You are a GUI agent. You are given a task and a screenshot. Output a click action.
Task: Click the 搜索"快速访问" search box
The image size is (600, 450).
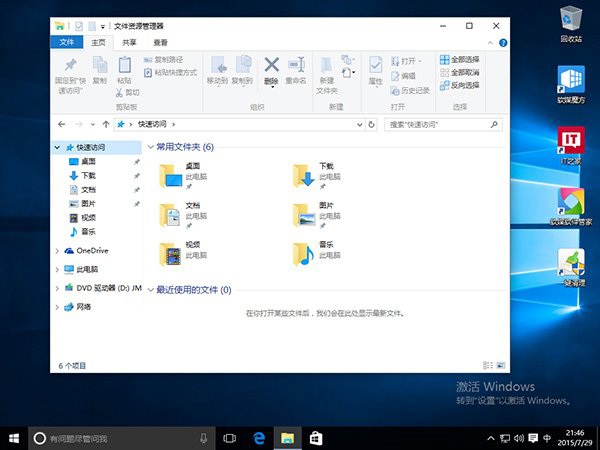440,124
